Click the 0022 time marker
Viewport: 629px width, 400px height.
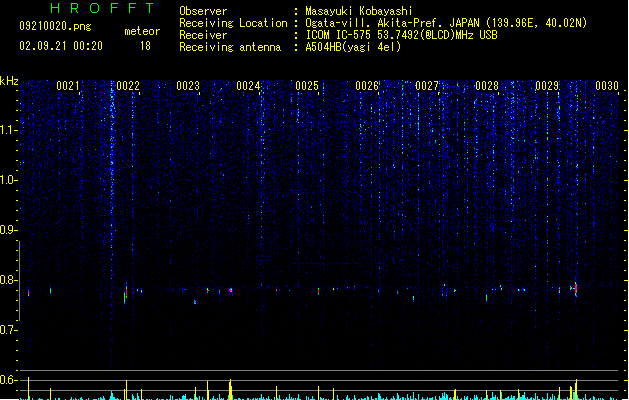coord(128,86)
